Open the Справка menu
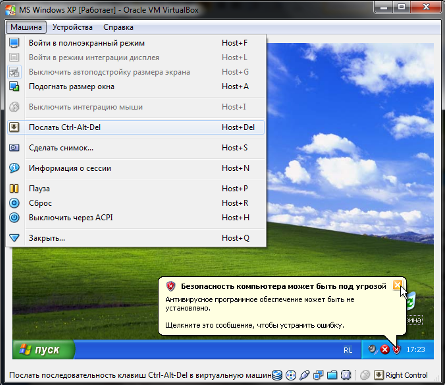This screenshot has width=445, height=385. point(118,27)
